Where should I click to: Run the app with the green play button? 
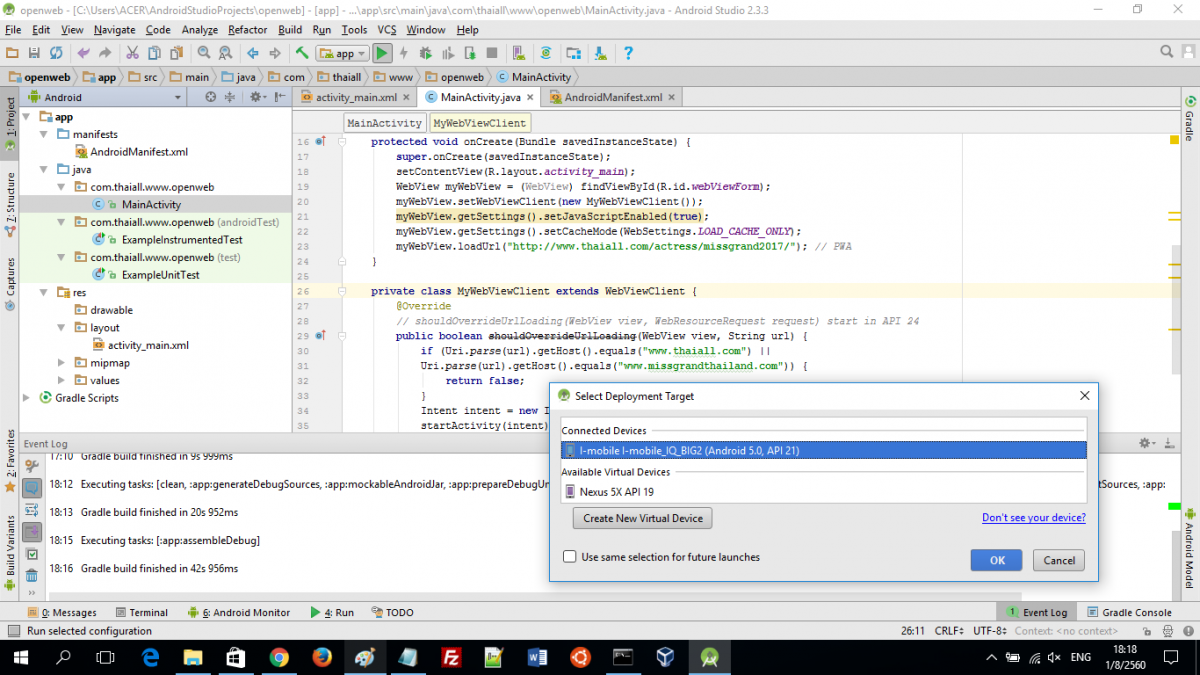point(382,53)
